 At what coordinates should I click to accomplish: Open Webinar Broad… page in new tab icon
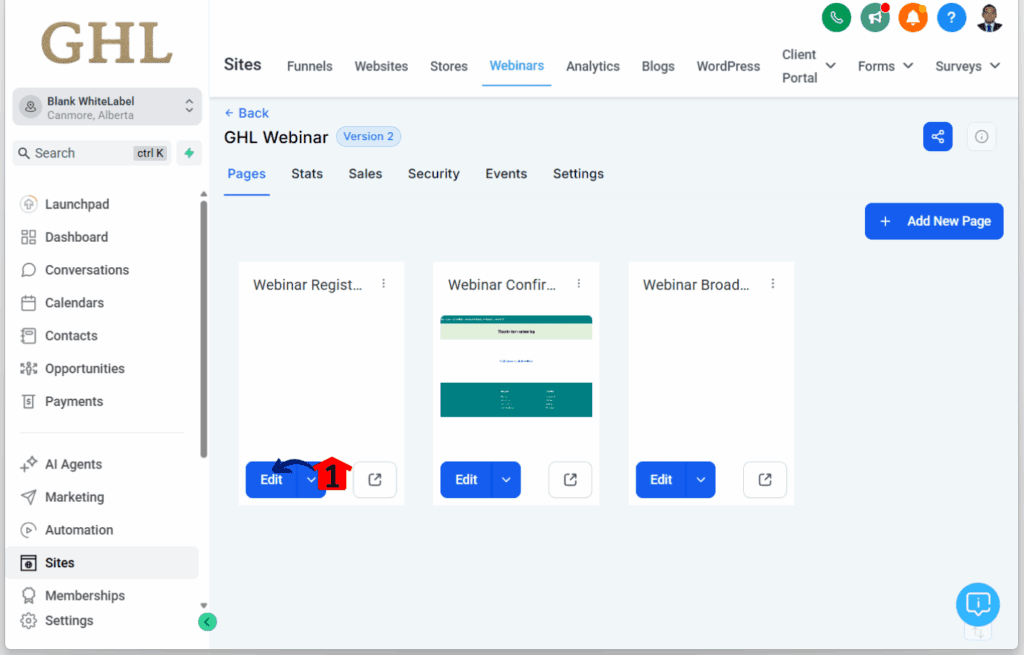point(765,479)
